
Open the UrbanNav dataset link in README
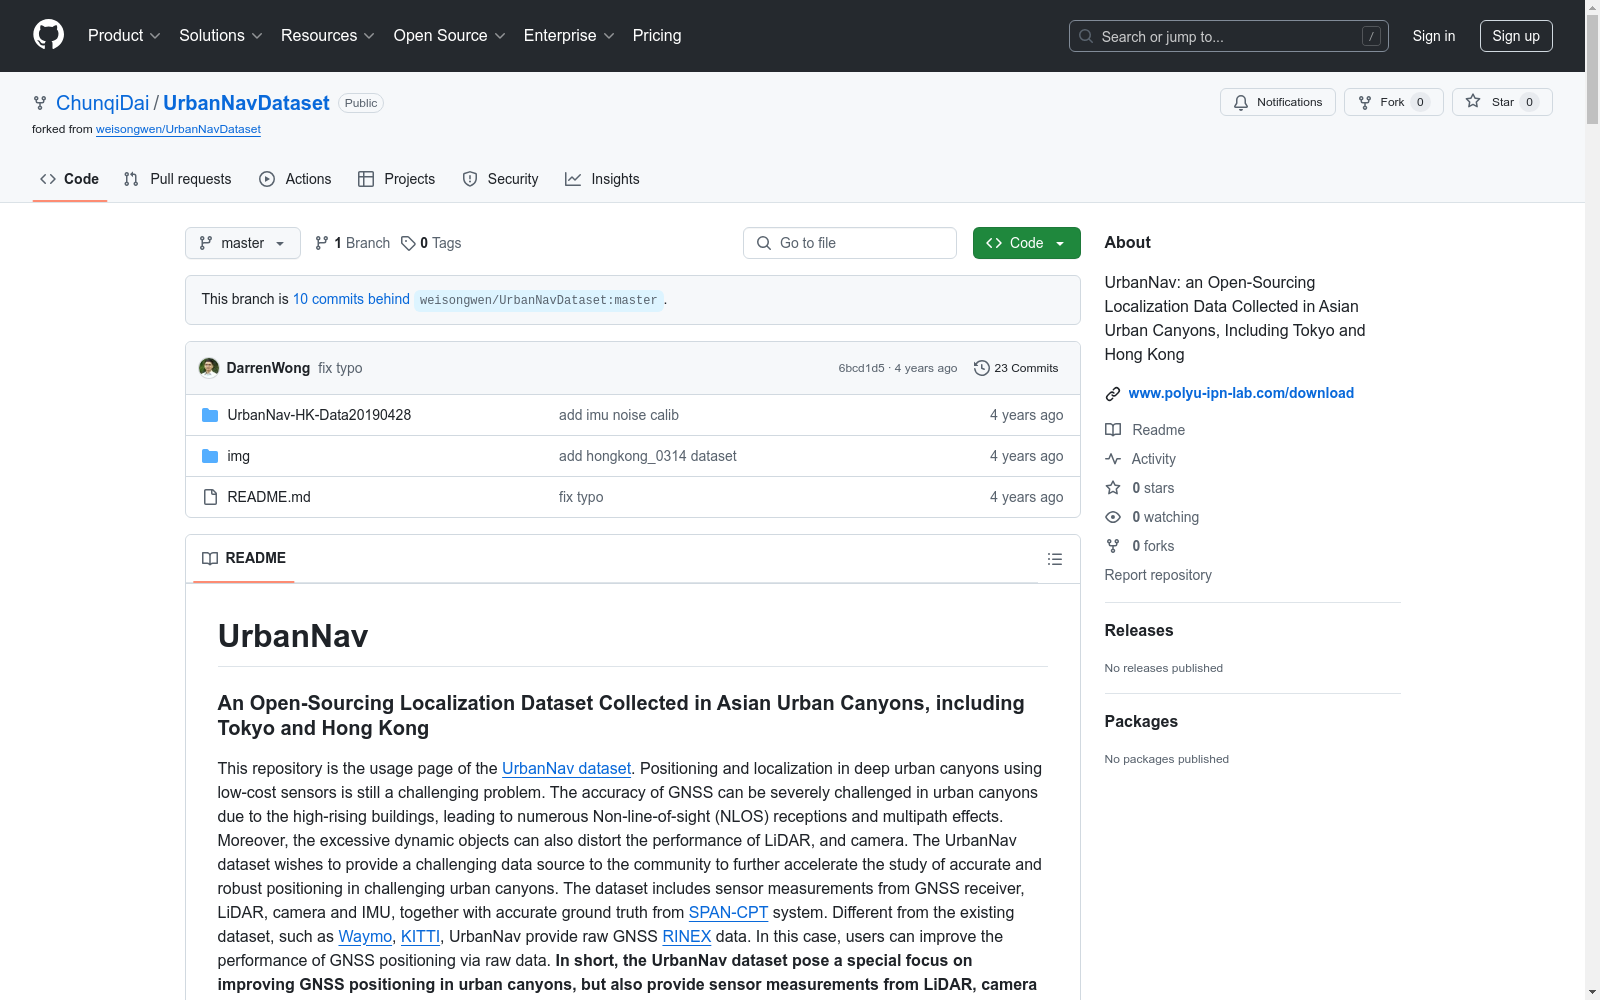tap(566, 768)
